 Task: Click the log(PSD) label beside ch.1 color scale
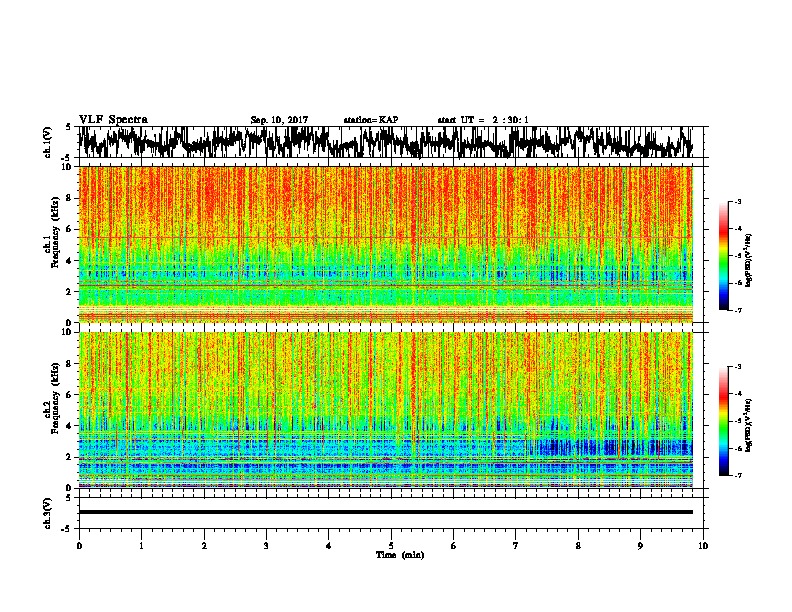(x=749, y=261)
